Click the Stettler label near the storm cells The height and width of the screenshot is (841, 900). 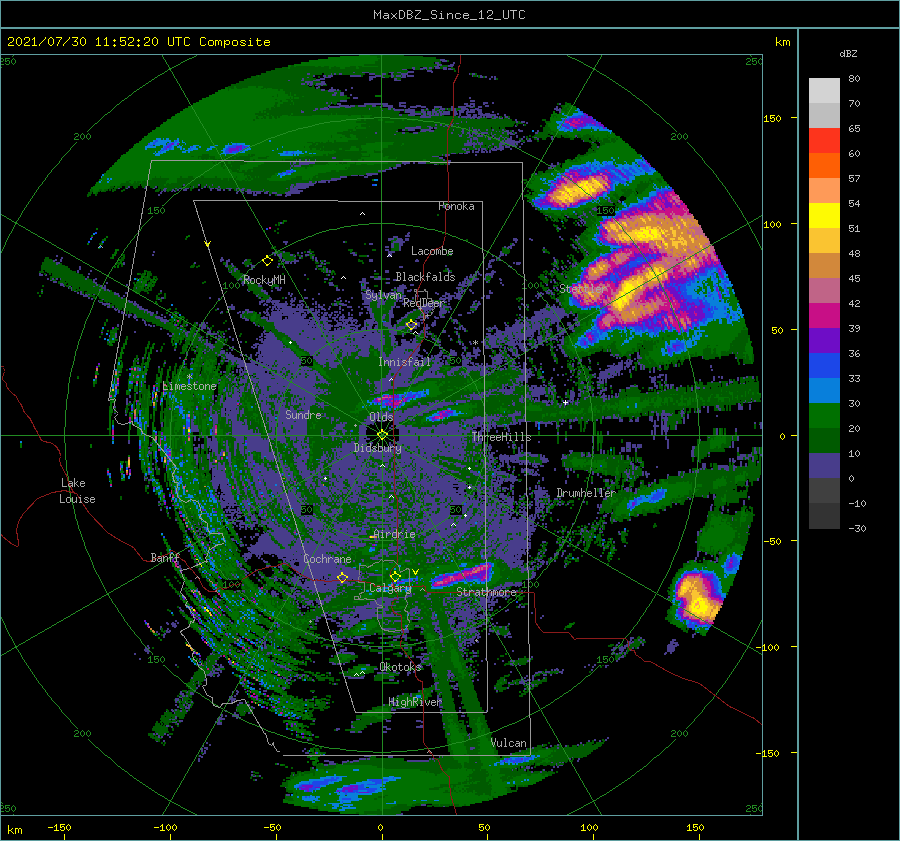coord(581,289)
